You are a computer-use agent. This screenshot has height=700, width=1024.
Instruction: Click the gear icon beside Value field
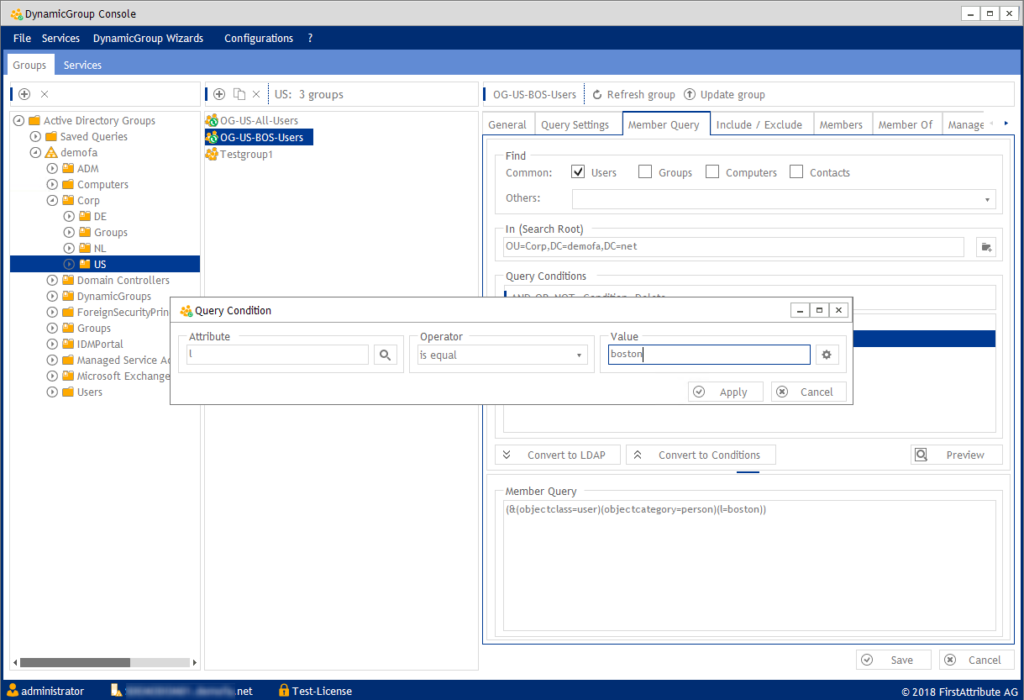pos(826,355)
